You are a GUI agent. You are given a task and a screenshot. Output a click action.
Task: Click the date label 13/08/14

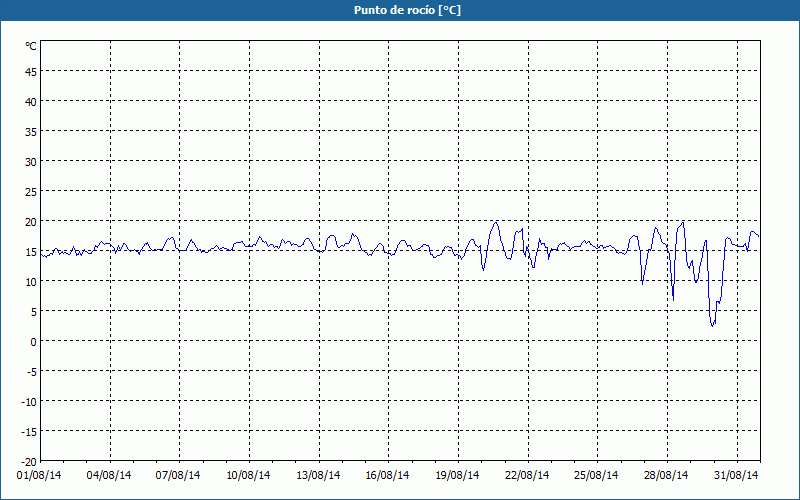tap(318, 475)
